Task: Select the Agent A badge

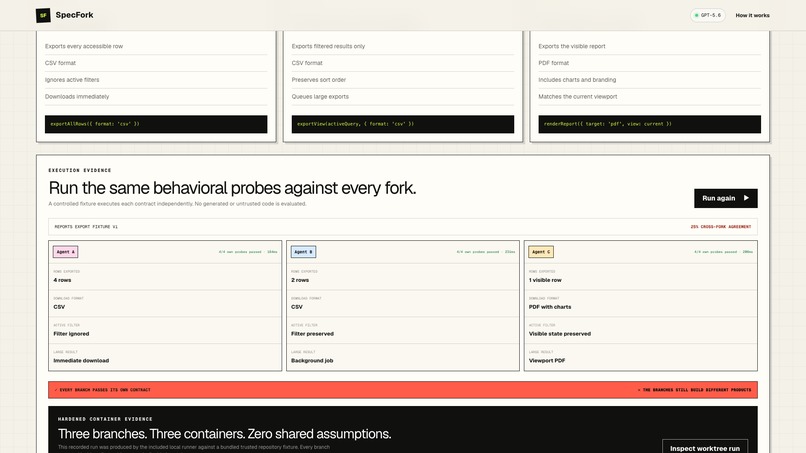Action: coord(65,252)
